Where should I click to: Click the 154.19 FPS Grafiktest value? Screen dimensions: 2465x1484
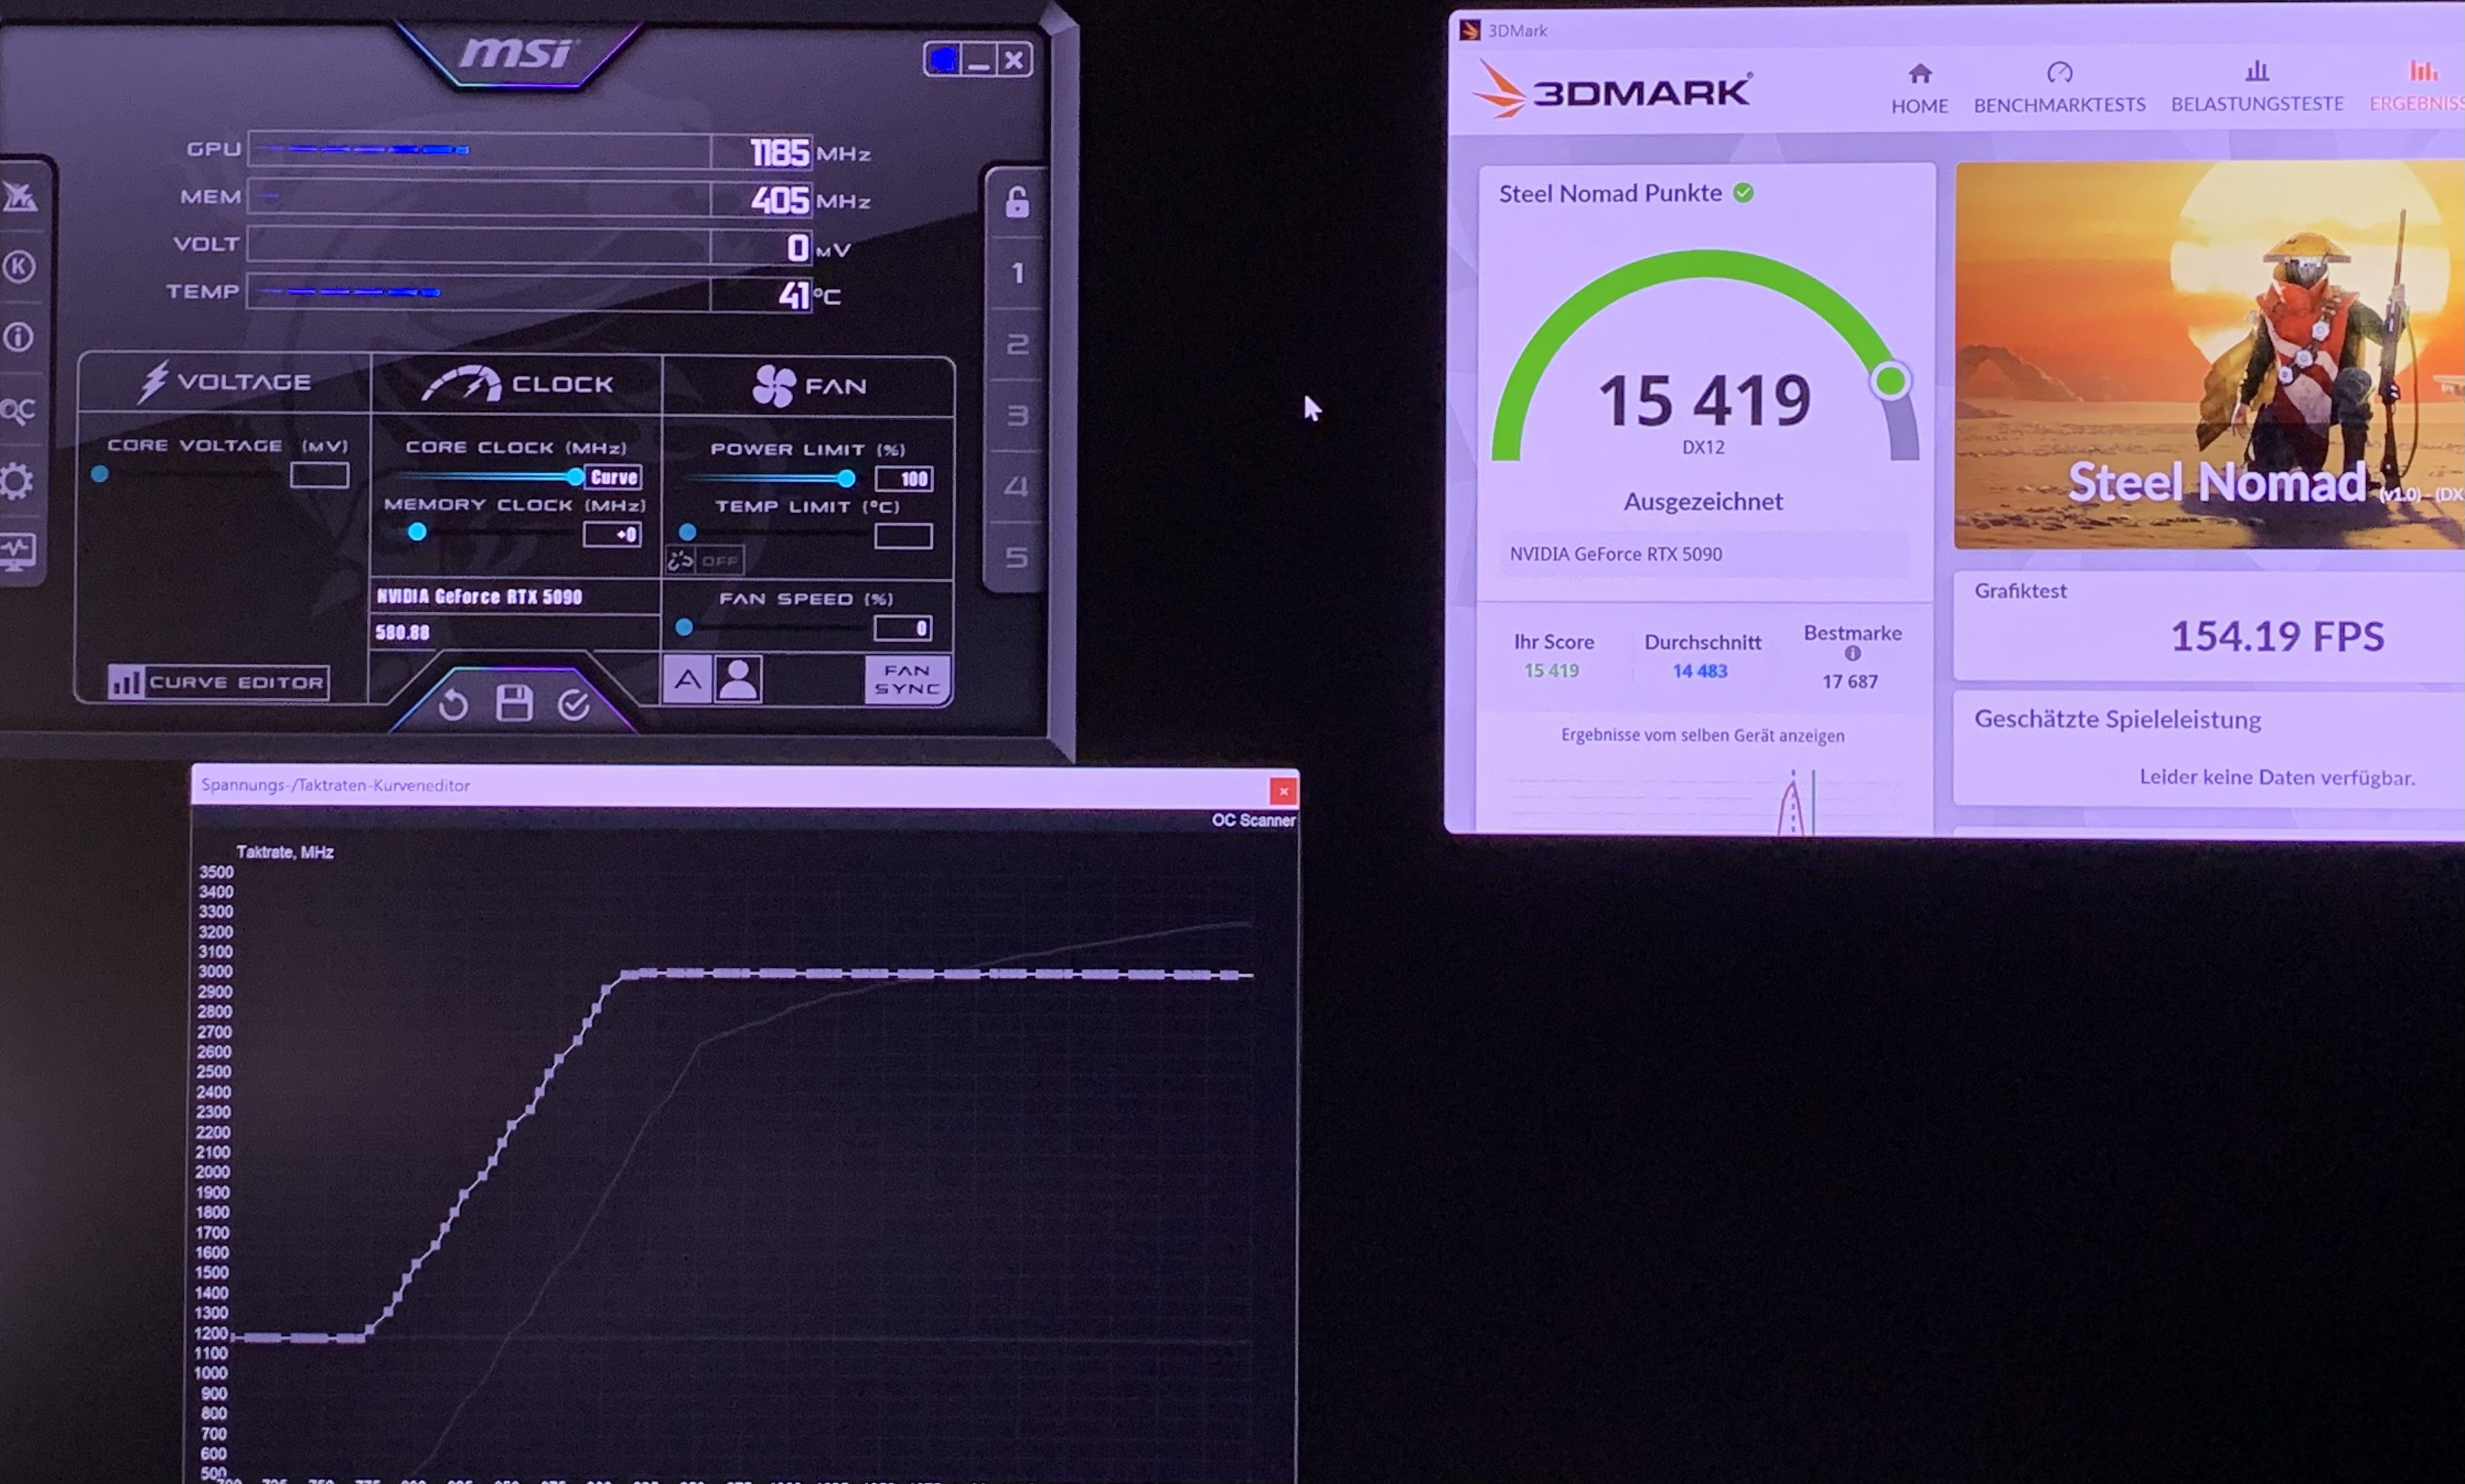tap(2277, 636)
